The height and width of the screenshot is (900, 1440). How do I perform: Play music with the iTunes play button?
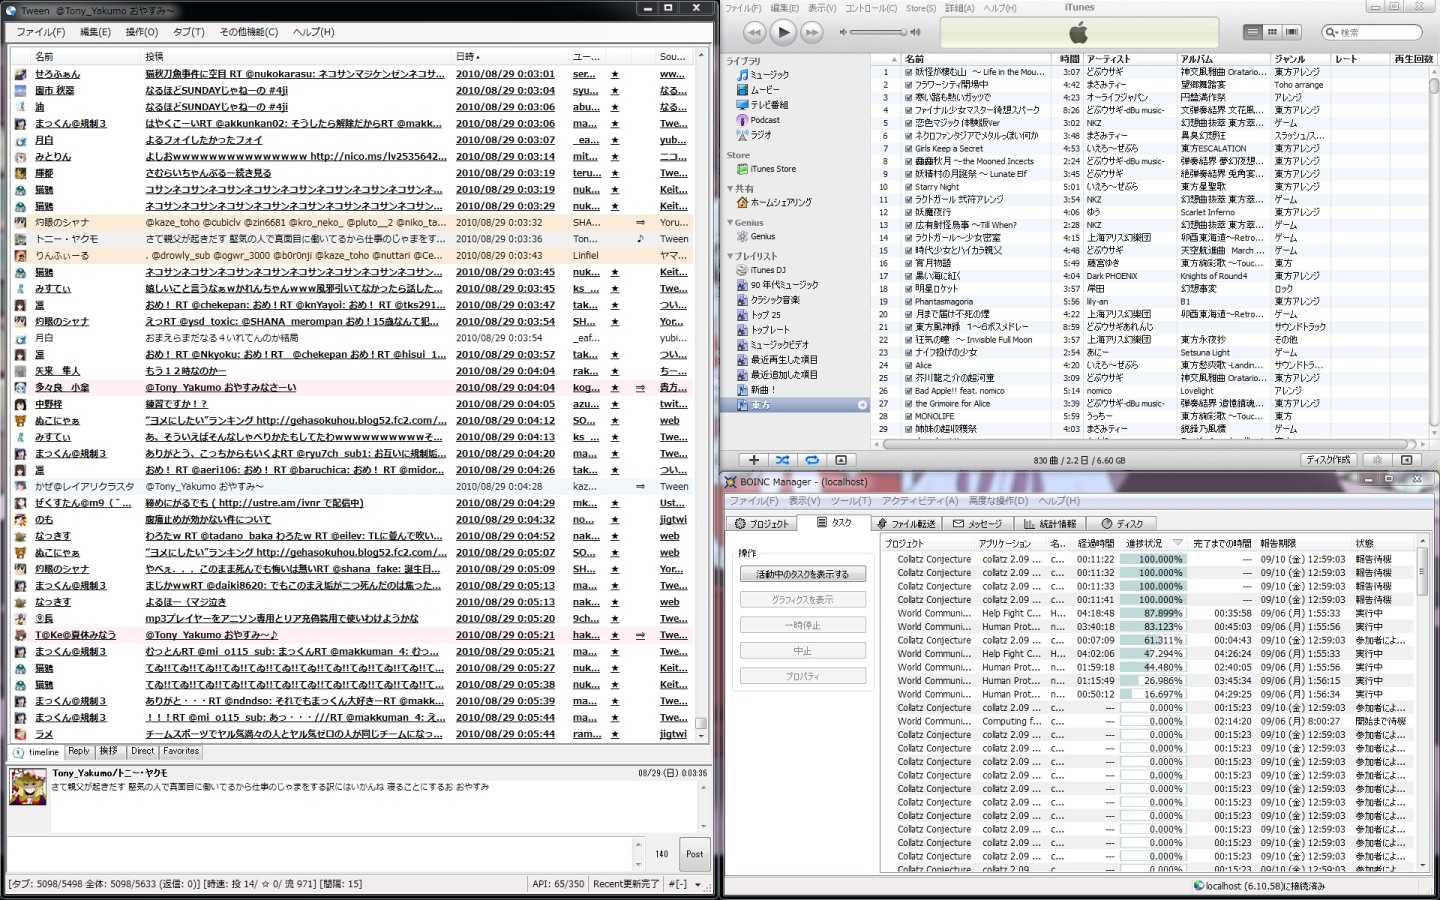784,32
